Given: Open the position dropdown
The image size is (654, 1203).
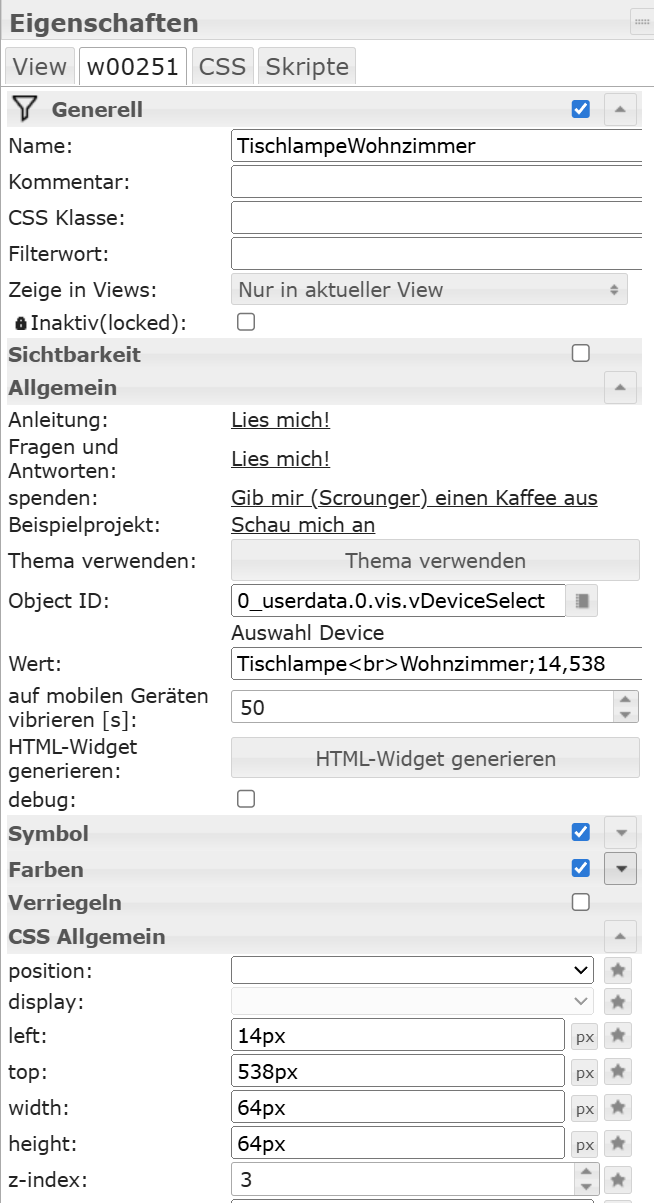Looking at the screenshot, I should point(412,969).
